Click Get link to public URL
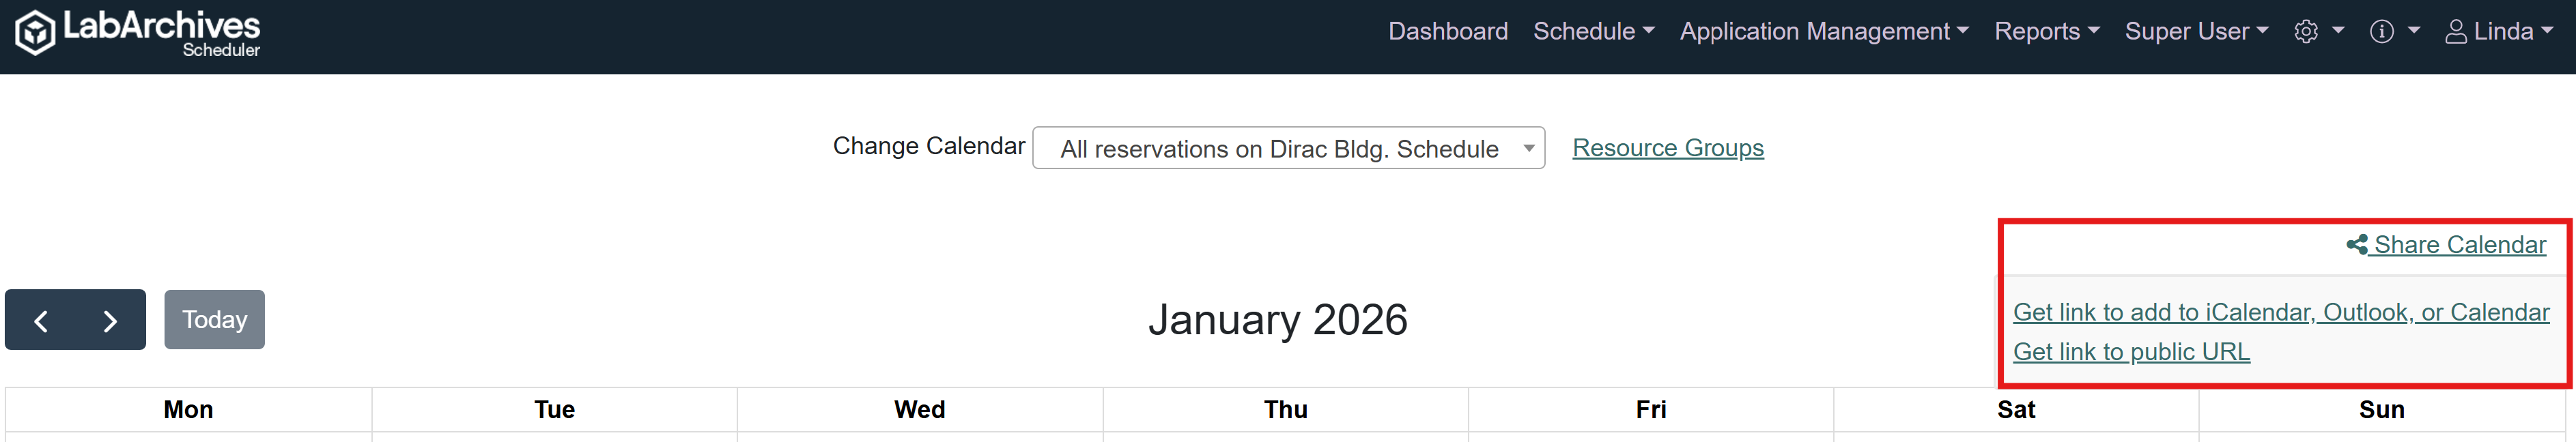 click(2131, 352)
